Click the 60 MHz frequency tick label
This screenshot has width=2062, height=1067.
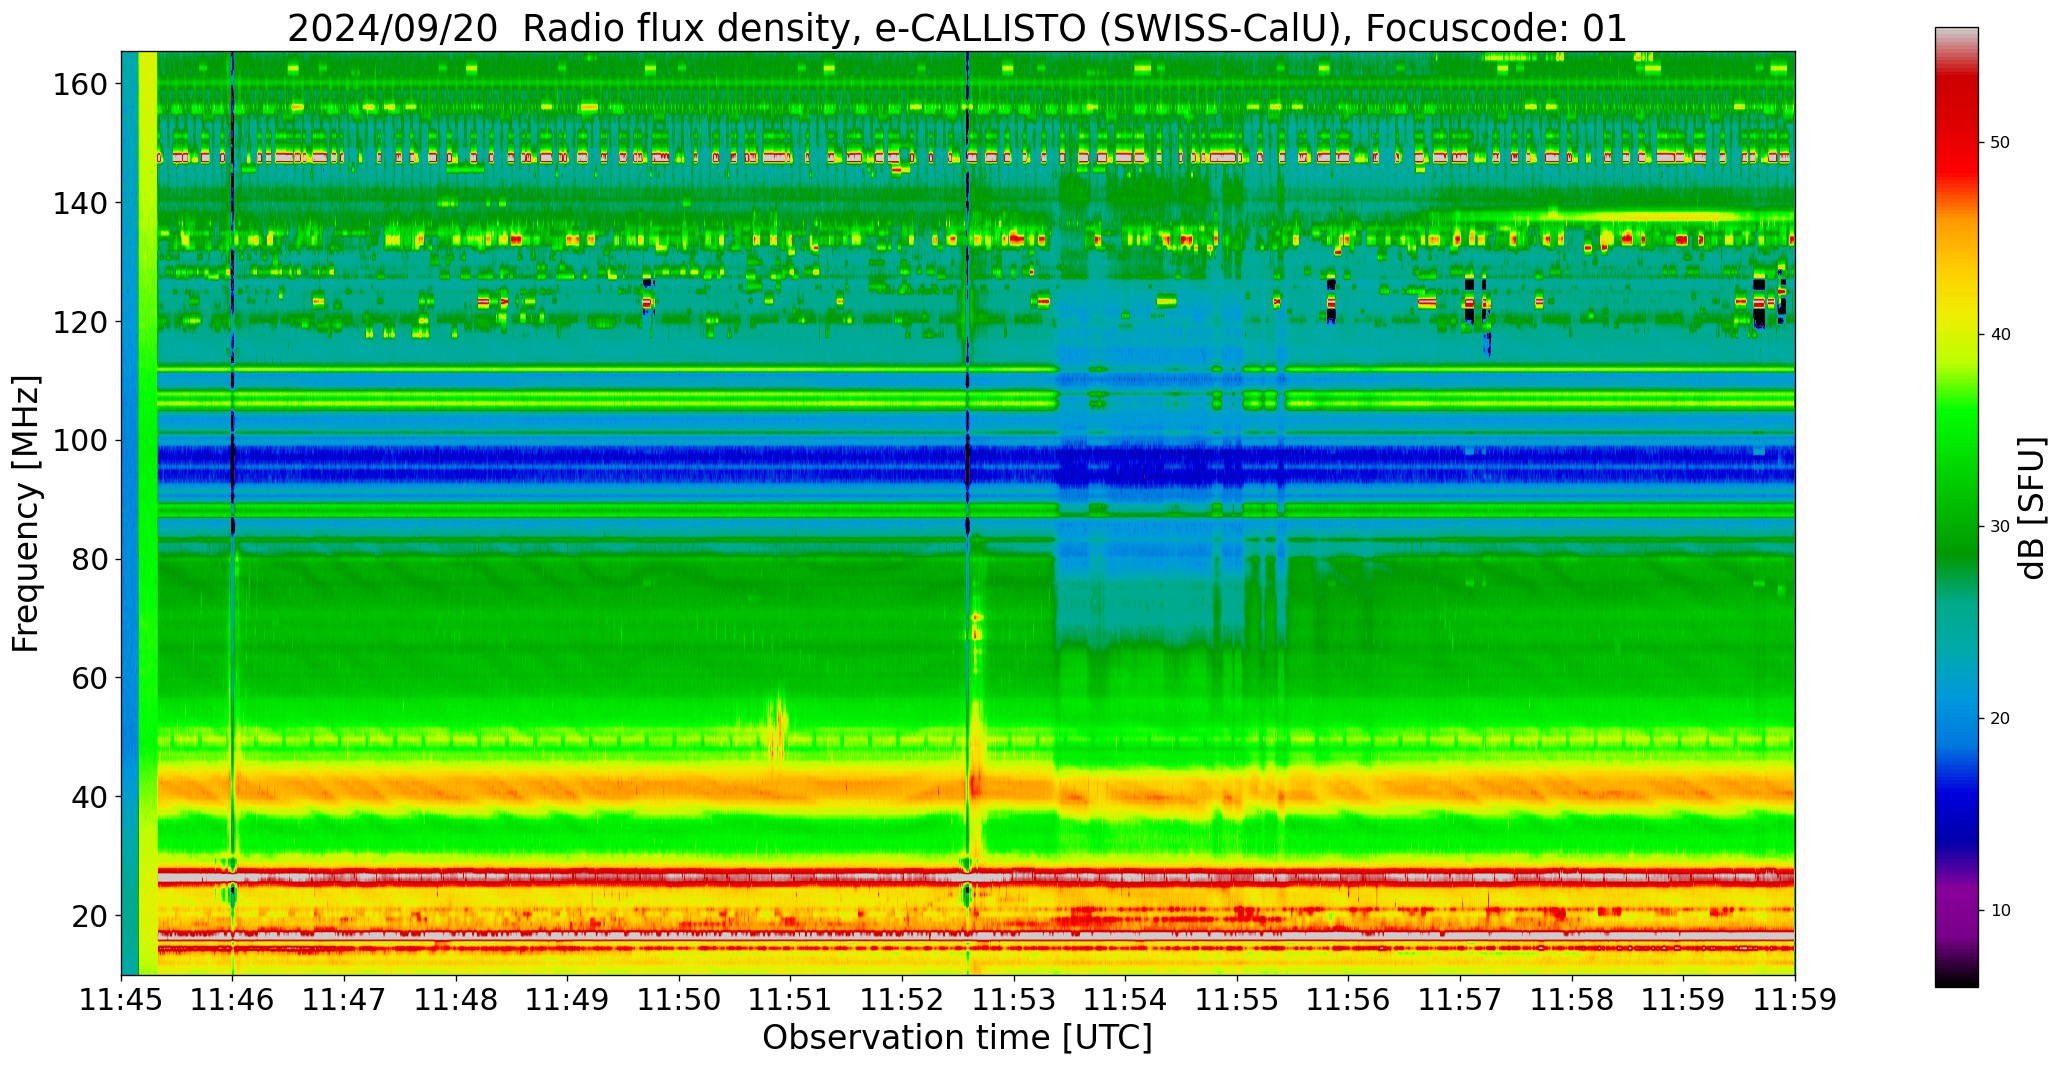90,678
